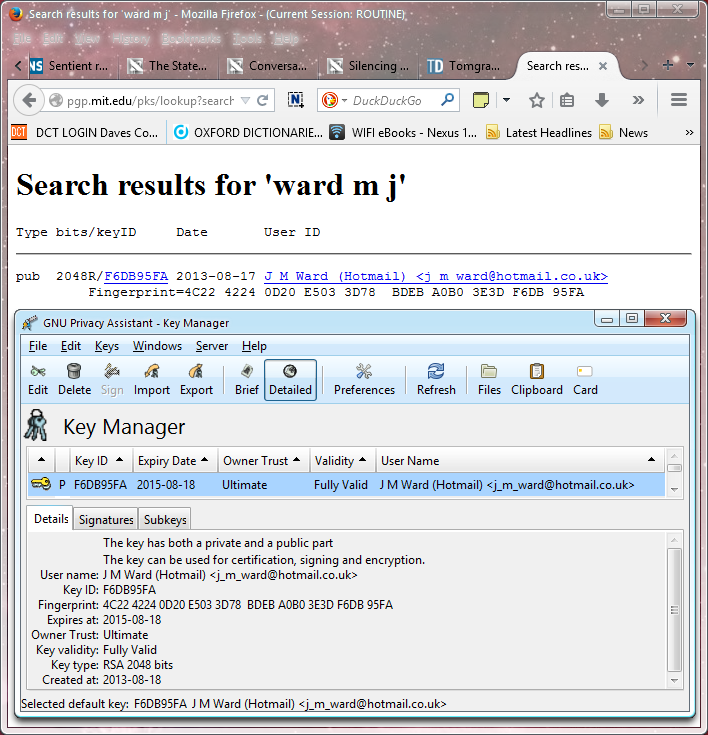Open the Firefox downloads arrow
The image size is (708, 735).
pyautogui.click(x=602, y=100)
